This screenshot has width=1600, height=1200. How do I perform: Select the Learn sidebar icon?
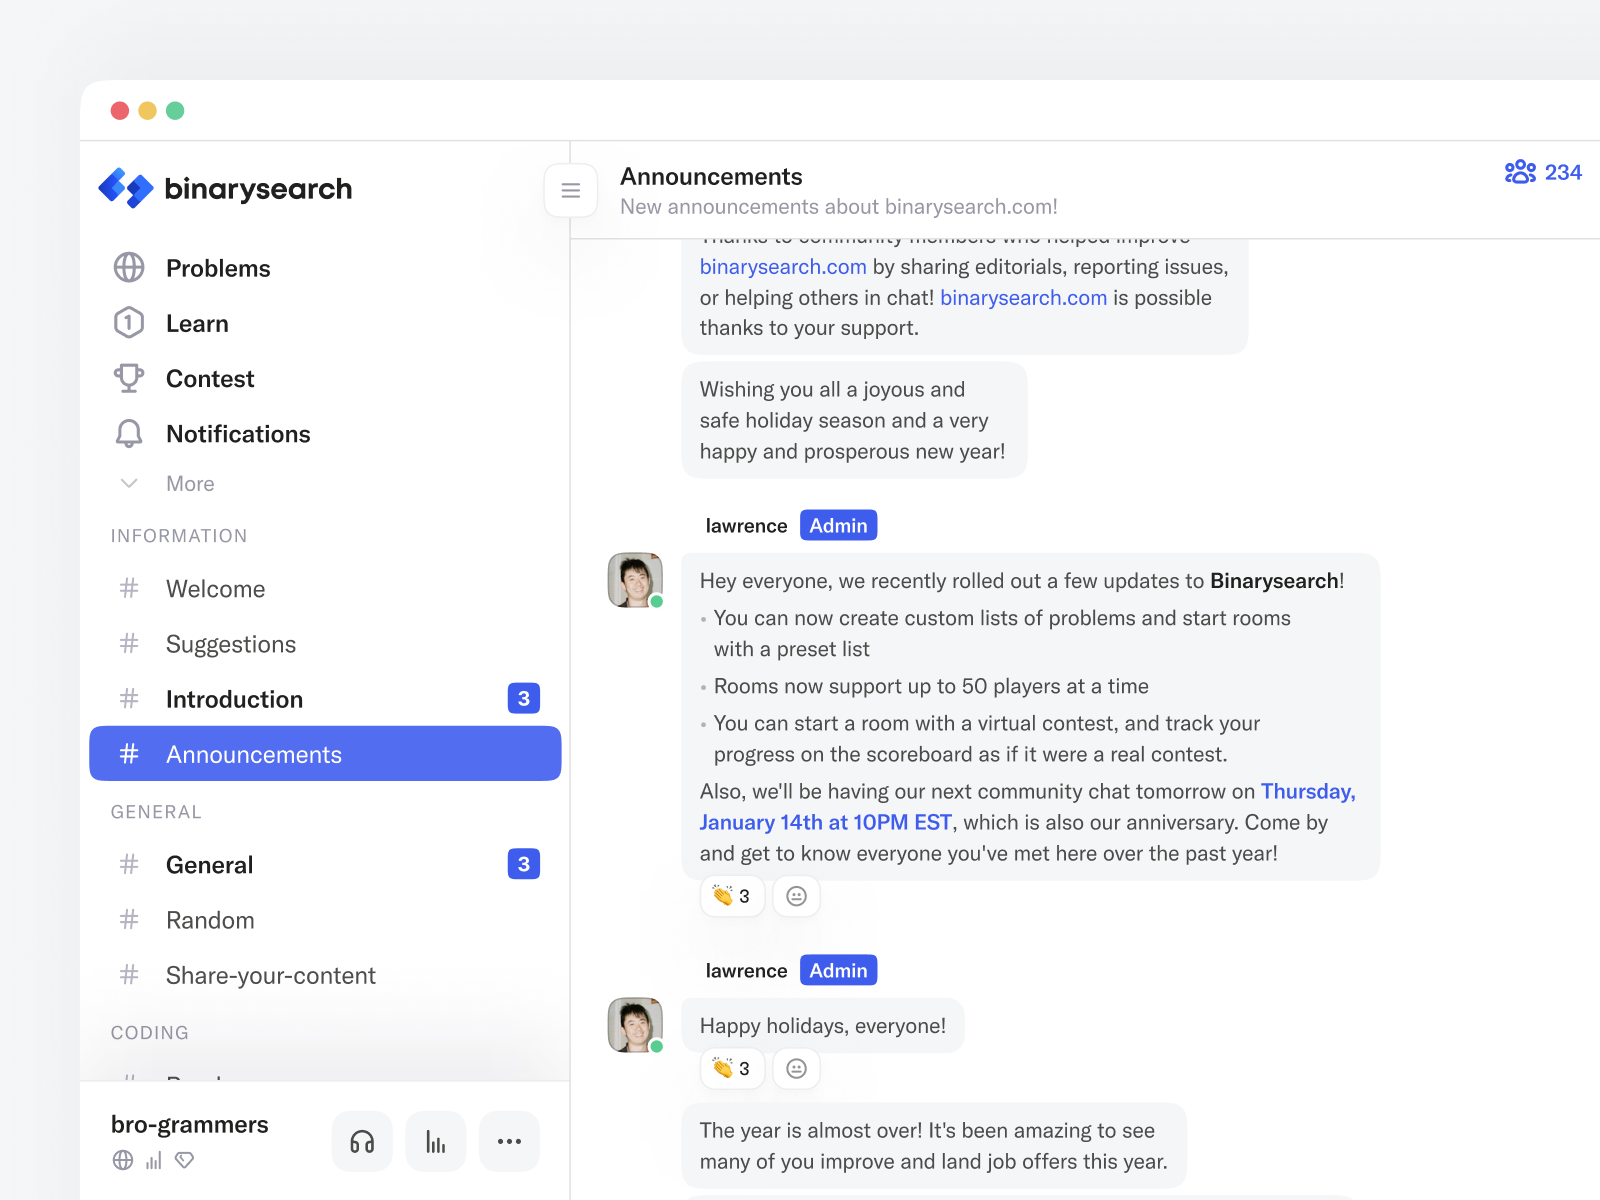tap(129, 322)
